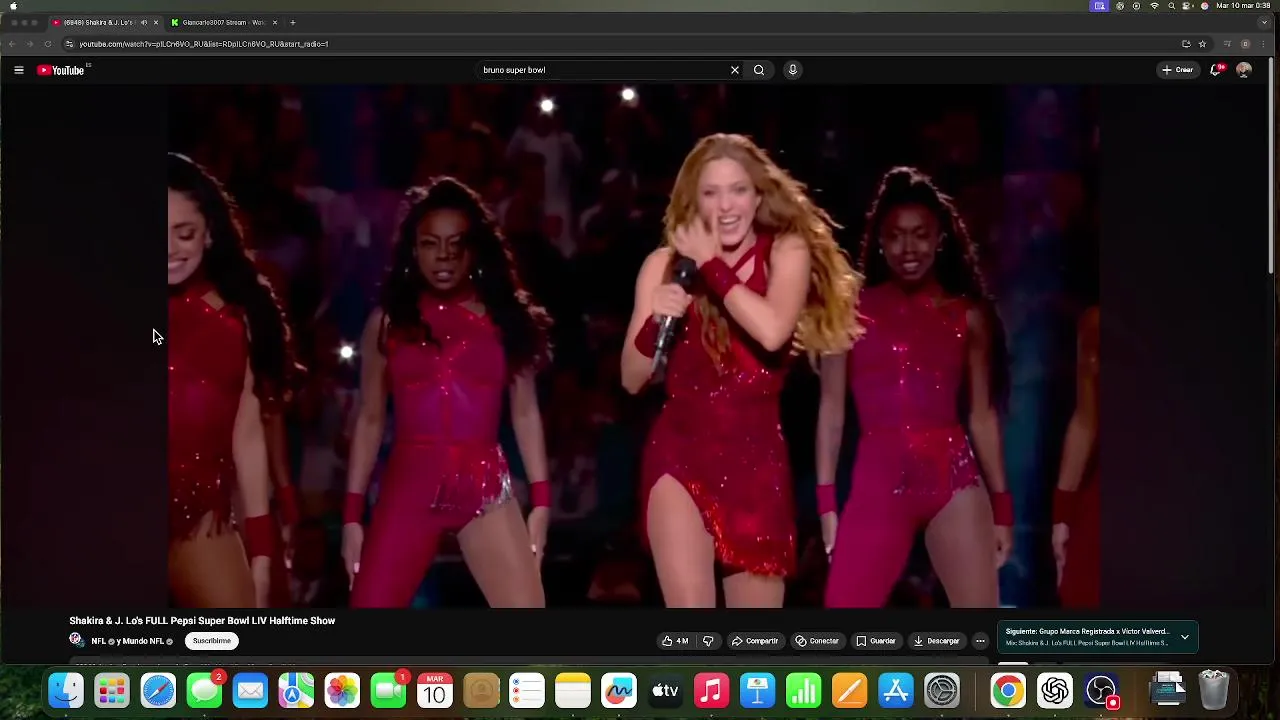Open the Trash in the Dock

point(1213,690)
